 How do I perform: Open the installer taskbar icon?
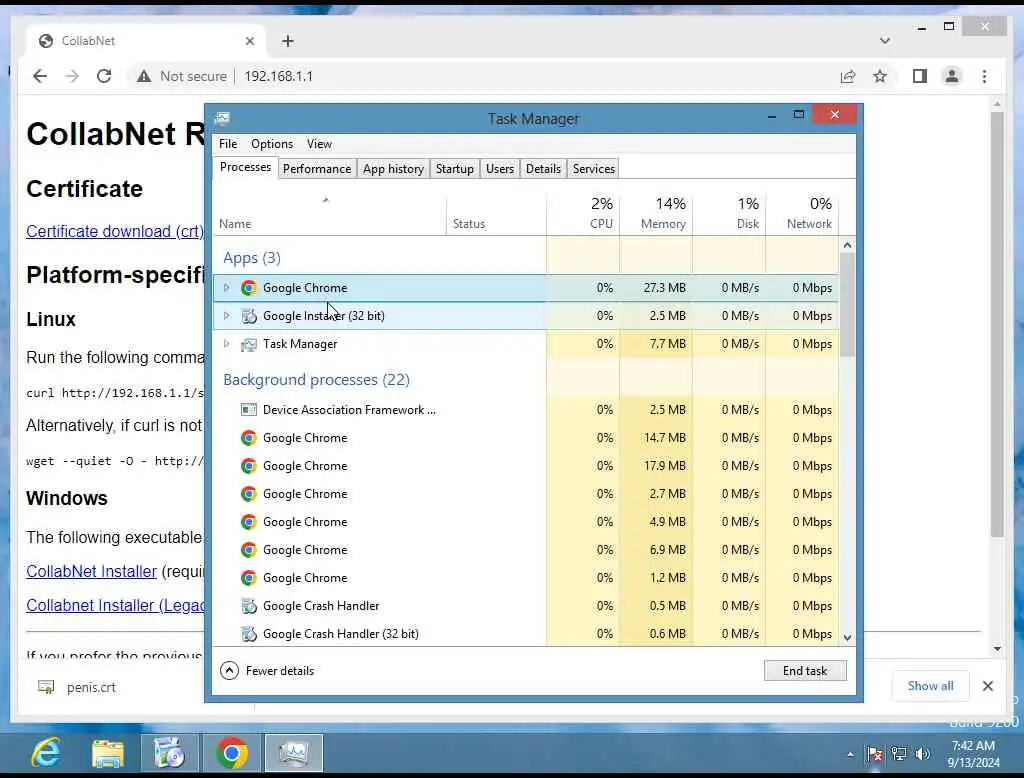169,753
